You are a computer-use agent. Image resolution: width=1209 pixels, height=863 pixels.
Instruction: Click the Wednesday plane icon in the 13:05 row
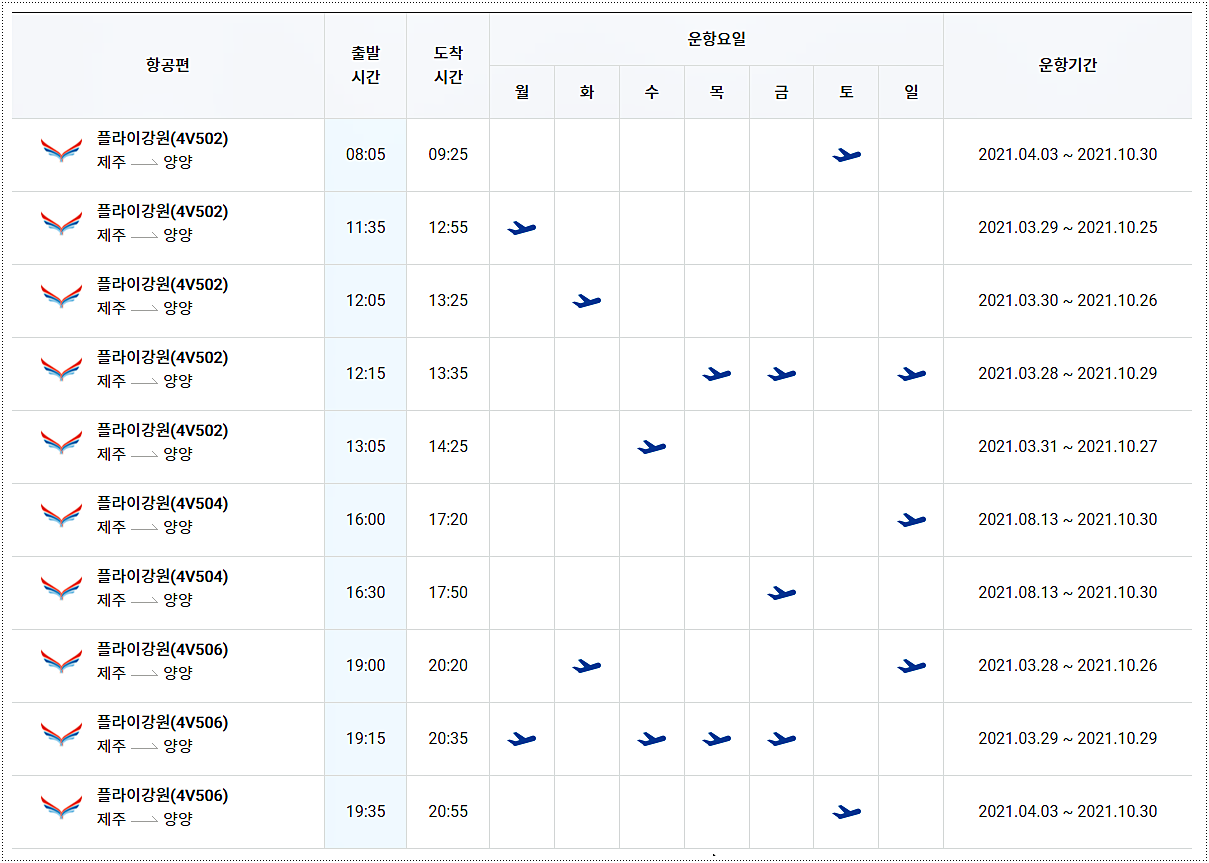click(652, 447)
